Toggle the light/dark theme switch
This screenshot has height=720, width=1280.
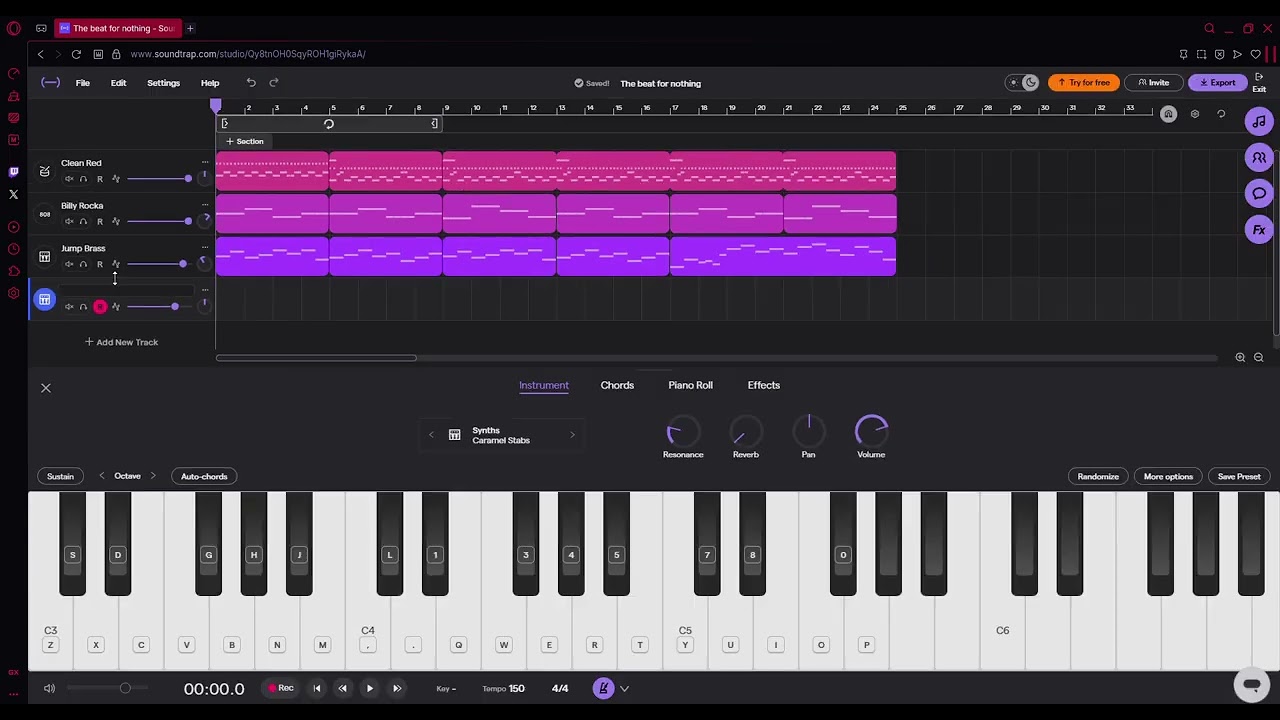pos(1023,83)
